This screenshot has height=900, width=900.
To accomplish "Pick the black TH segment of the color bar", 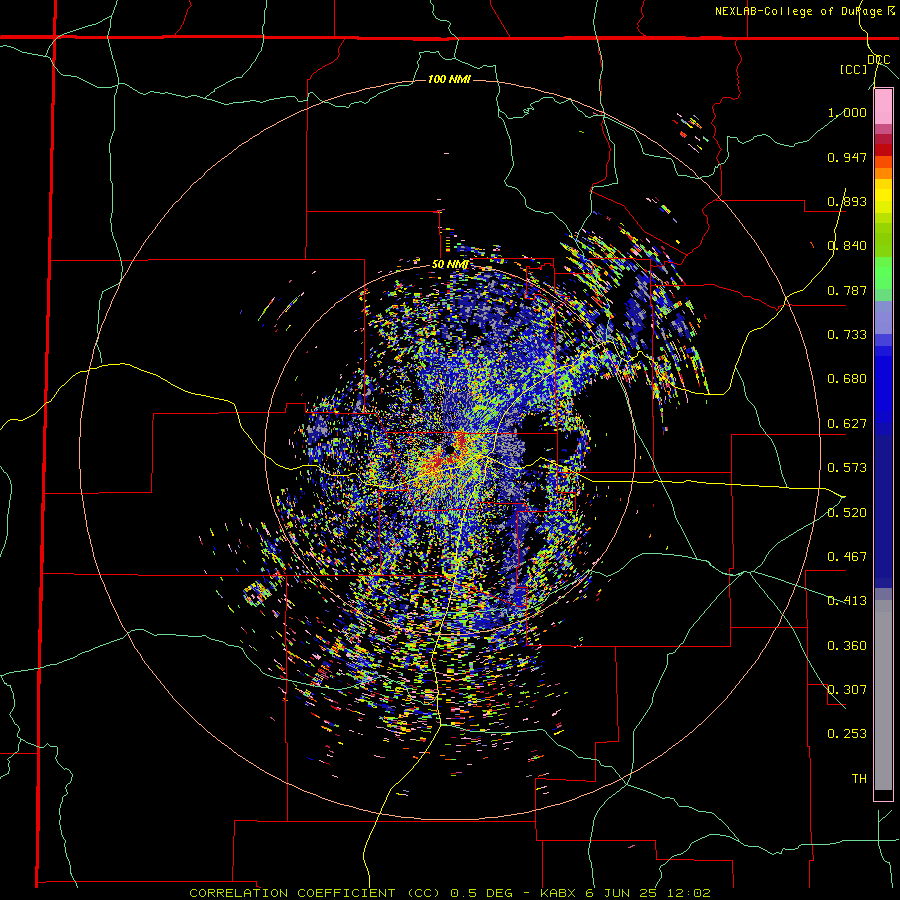I will 883,794.
